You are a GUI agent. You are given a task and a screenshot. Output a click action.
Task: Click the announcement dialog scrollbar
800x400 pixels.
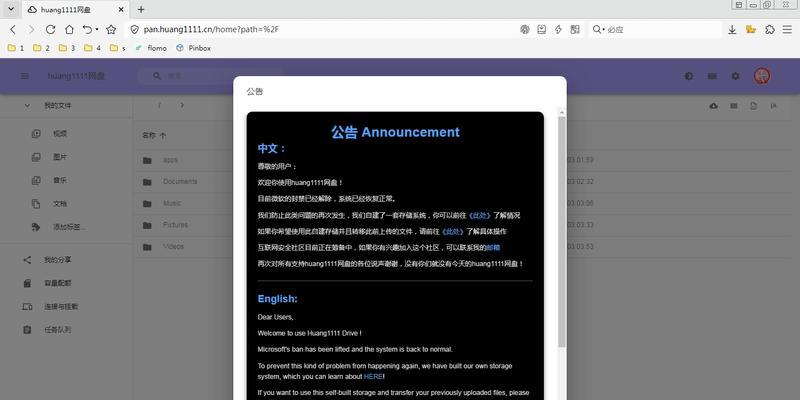[562, 232]
